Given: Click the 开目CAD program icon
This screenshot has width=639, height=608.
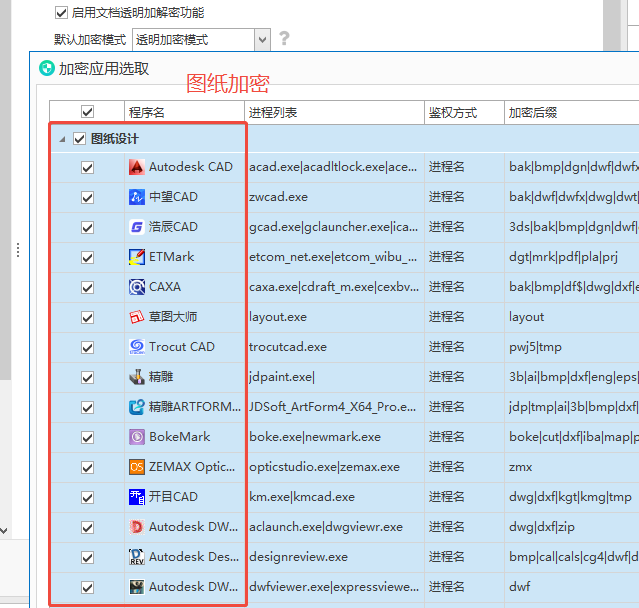Looking at the screenshot, I should pyautogui.click(x=137, y=497).
